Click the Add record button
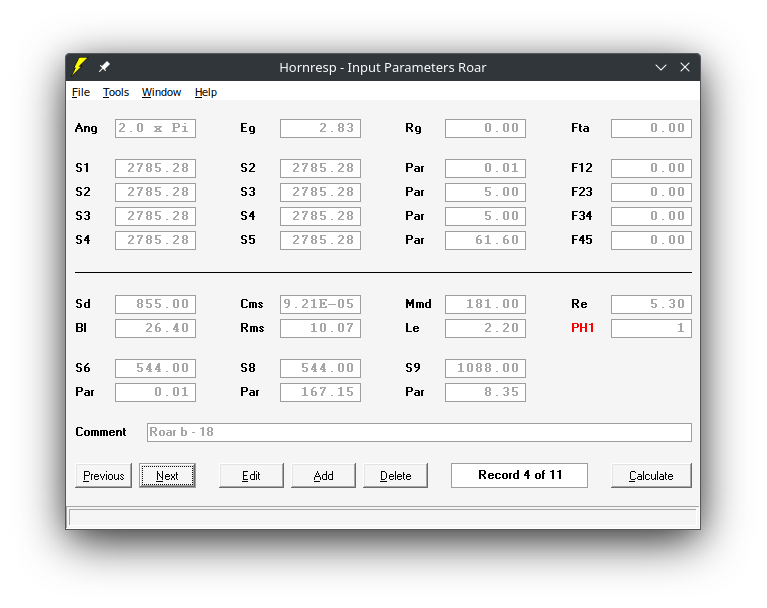The height and width of the screenshot is (608, 767). pos(323,475)
